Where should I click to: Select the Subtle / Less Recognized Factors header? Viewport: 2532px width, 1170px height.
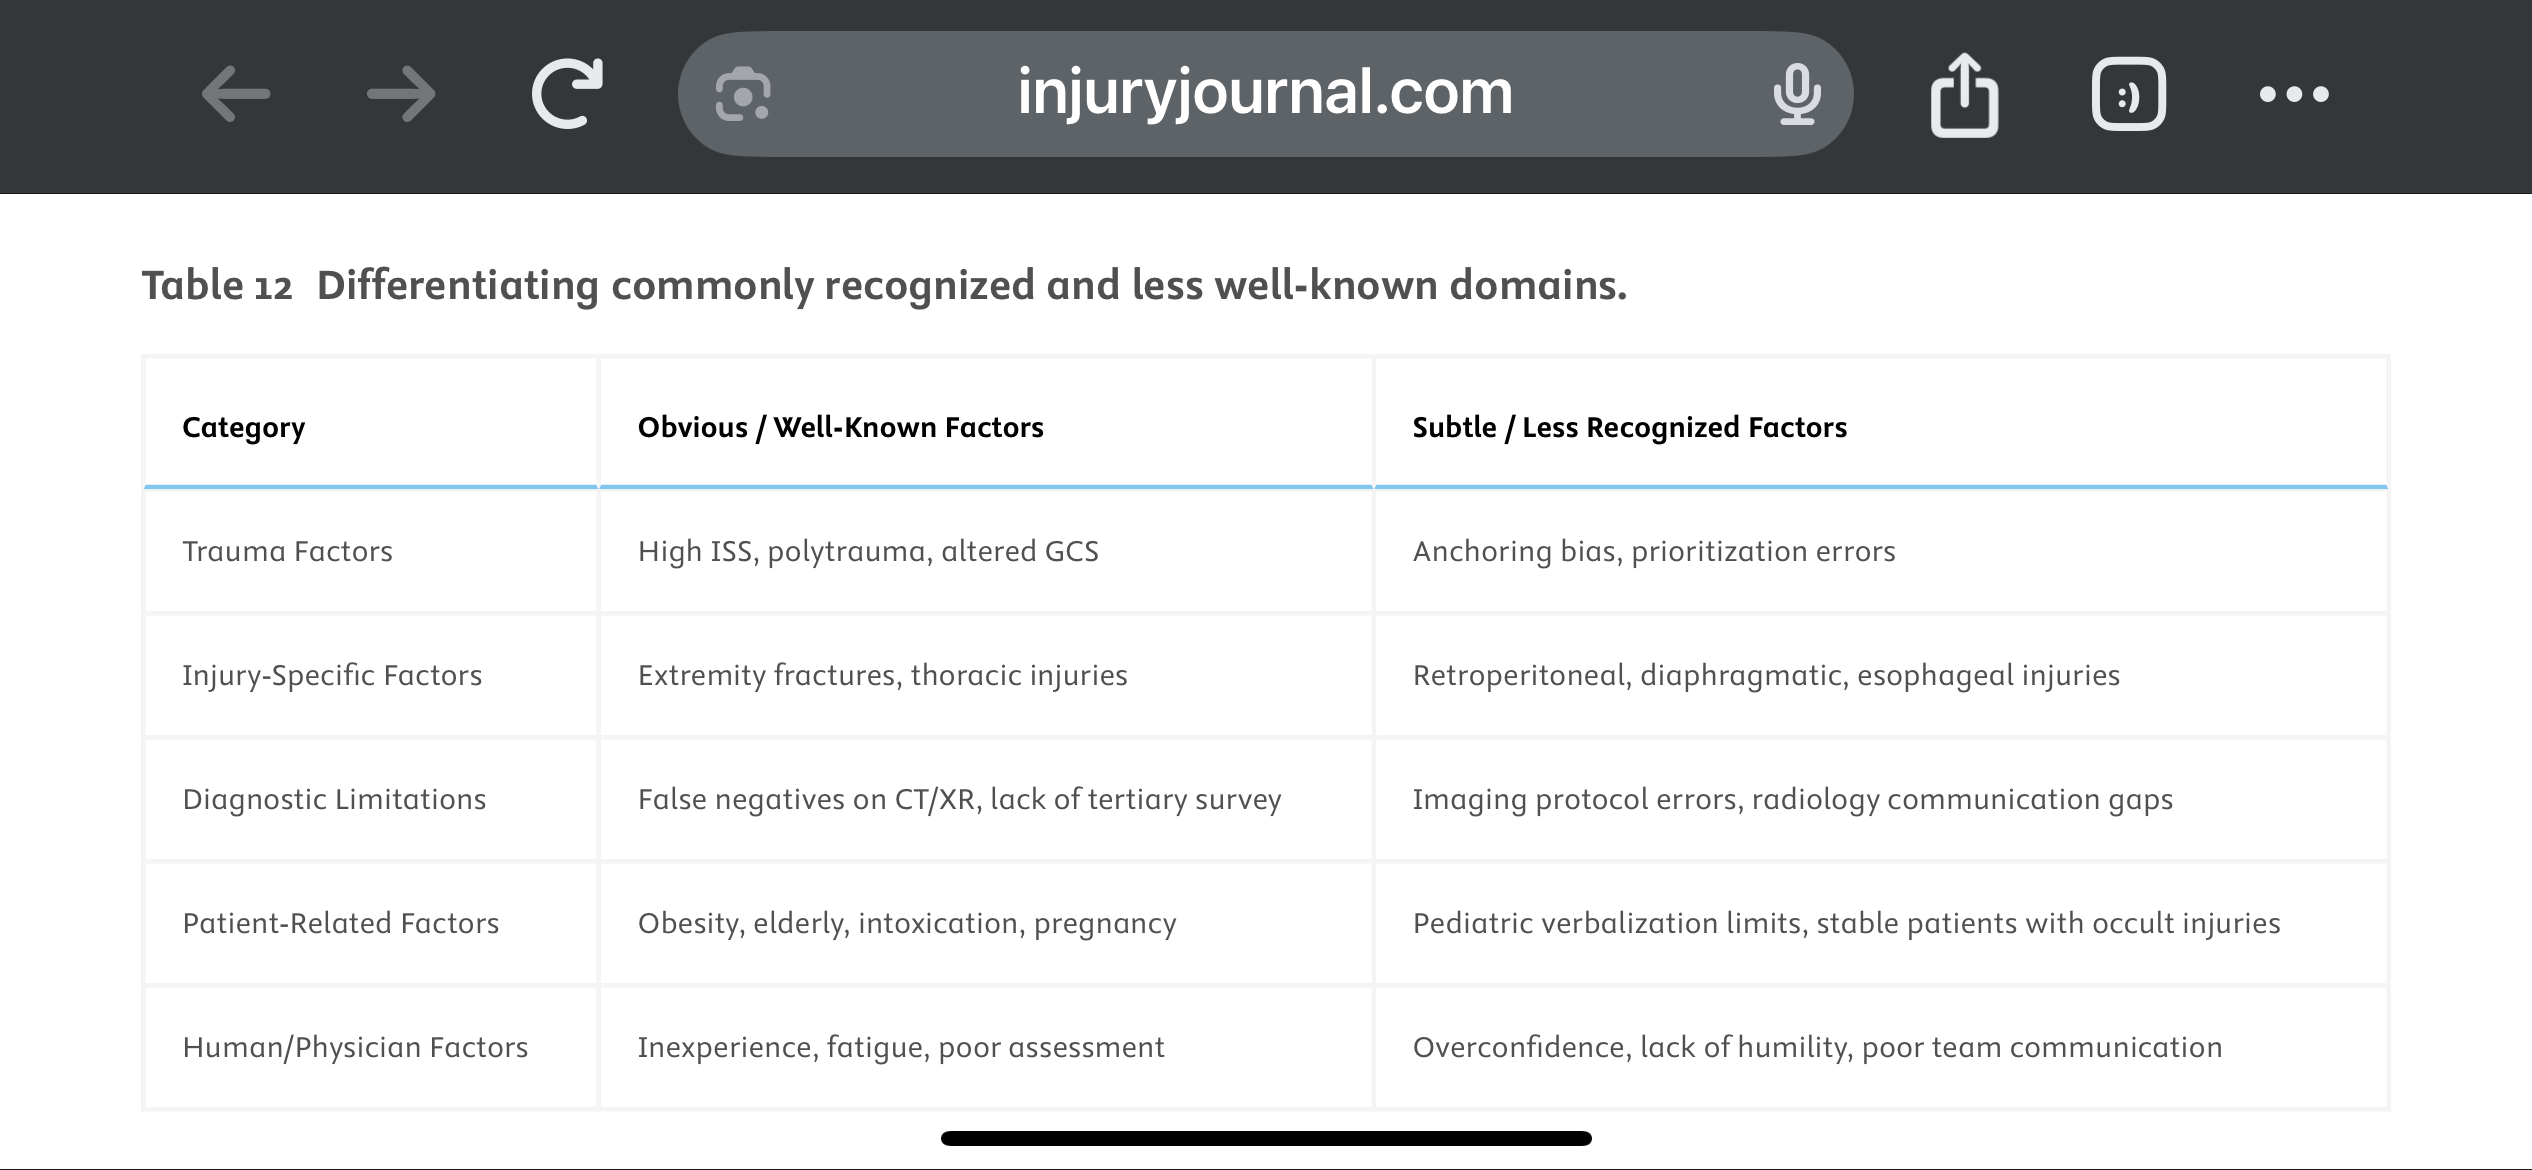coord(1629,428)
